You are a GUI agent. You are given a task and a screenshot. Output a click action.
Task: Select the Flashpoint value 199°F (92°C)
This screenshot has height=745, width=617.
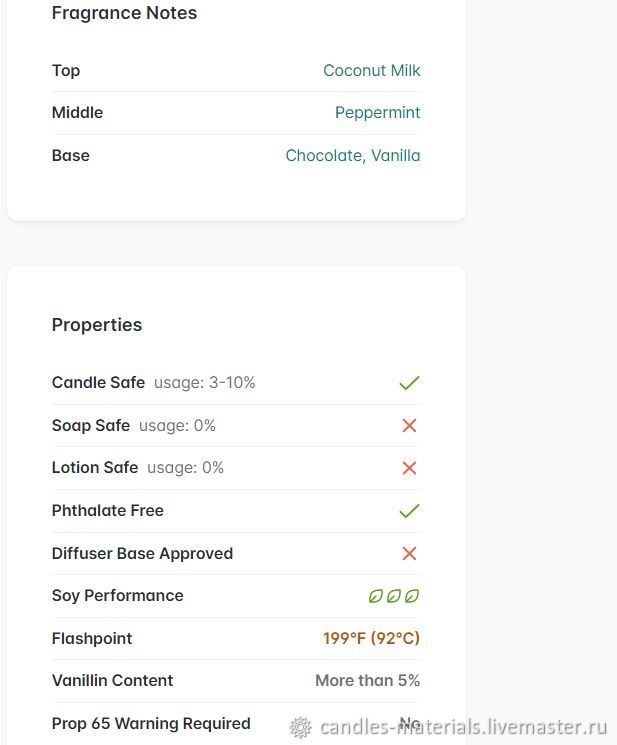click(x=371, y=638)
